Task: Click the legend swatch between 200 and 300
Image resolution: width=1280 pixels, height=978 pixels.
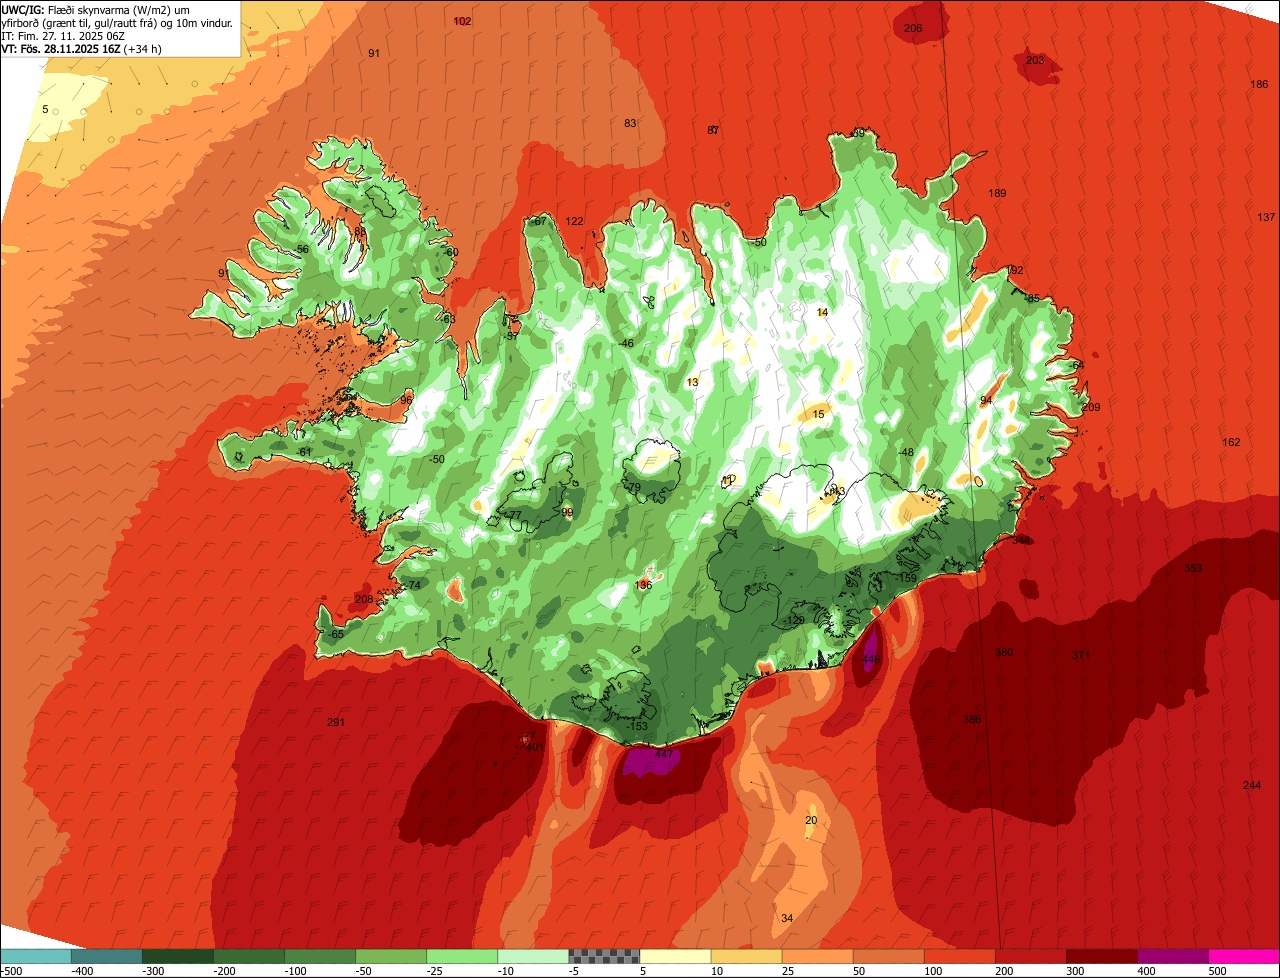Action: tap(1030, 956)
